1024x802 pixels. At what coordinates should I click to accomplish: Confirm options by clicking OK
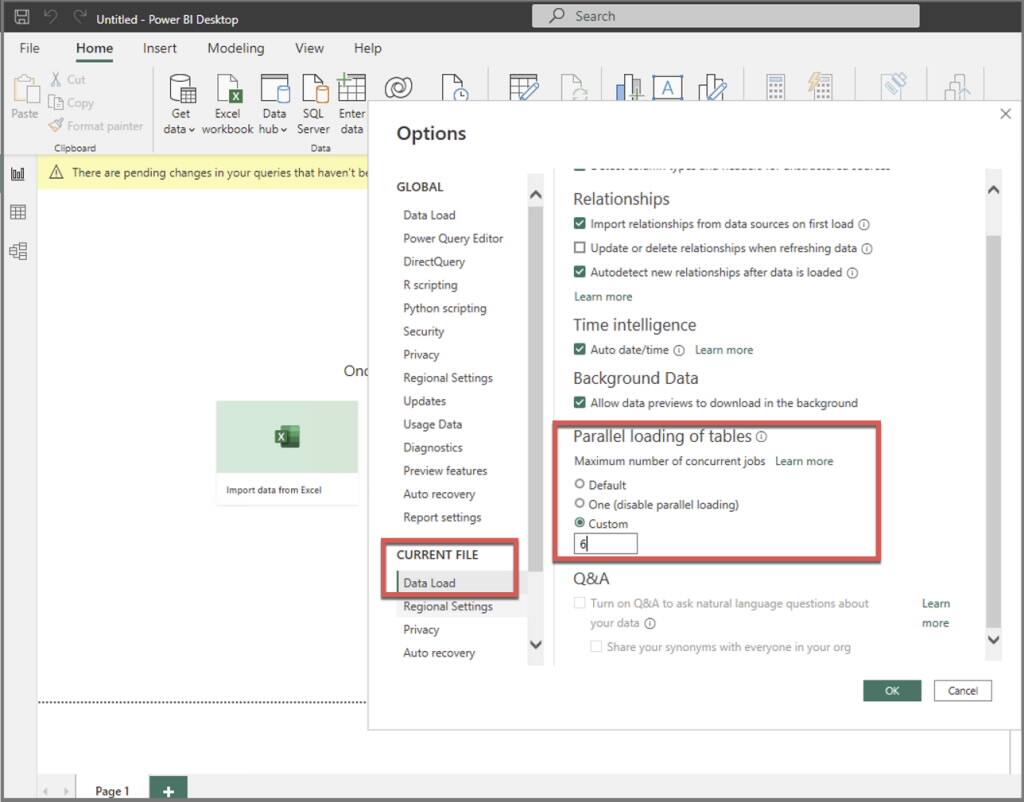click(x=891, y=690)
